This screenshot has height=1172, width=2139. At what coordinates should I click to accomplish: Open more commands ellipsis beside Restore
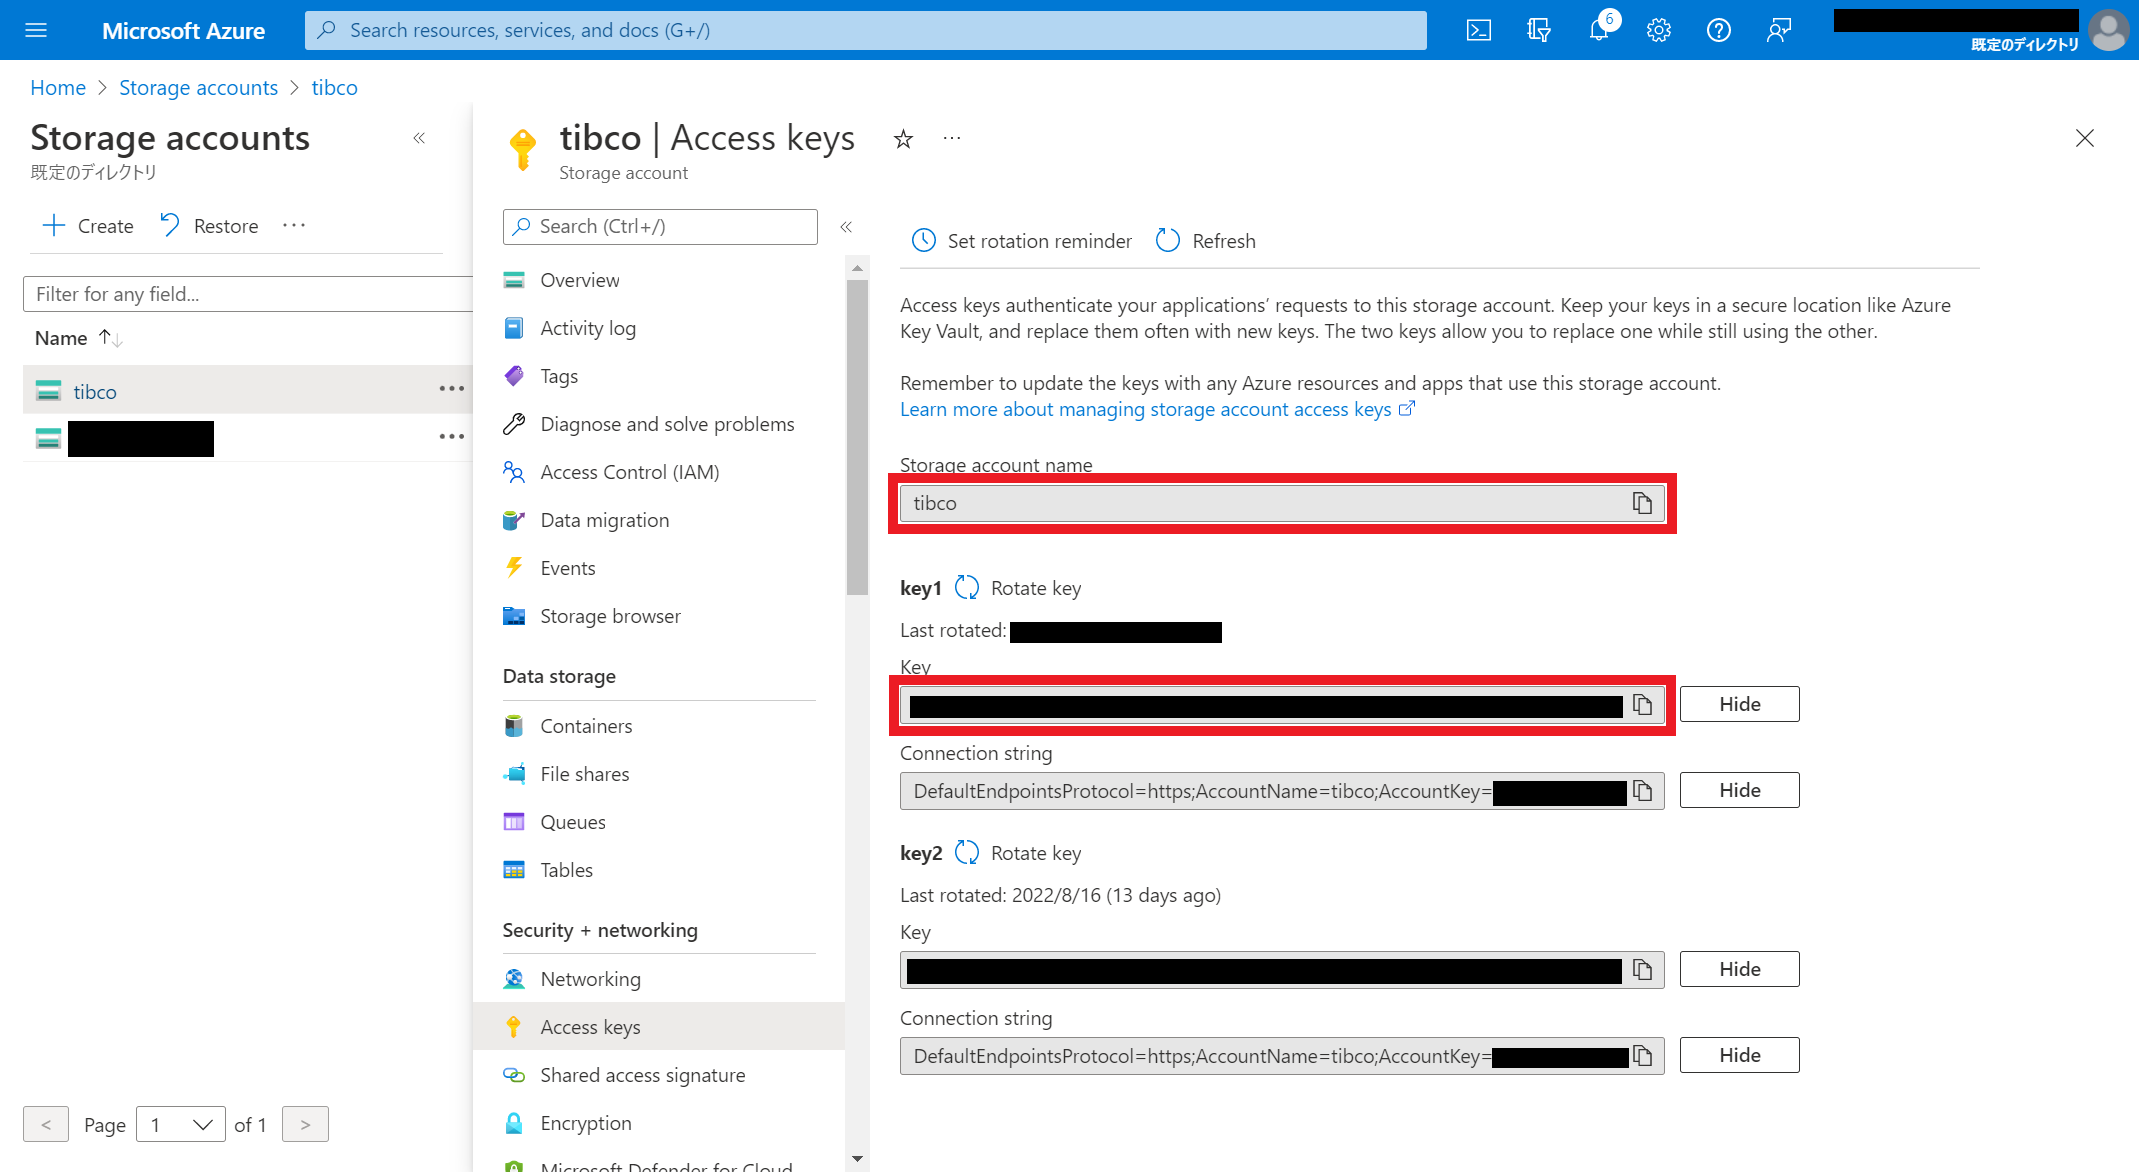point(294,226)
